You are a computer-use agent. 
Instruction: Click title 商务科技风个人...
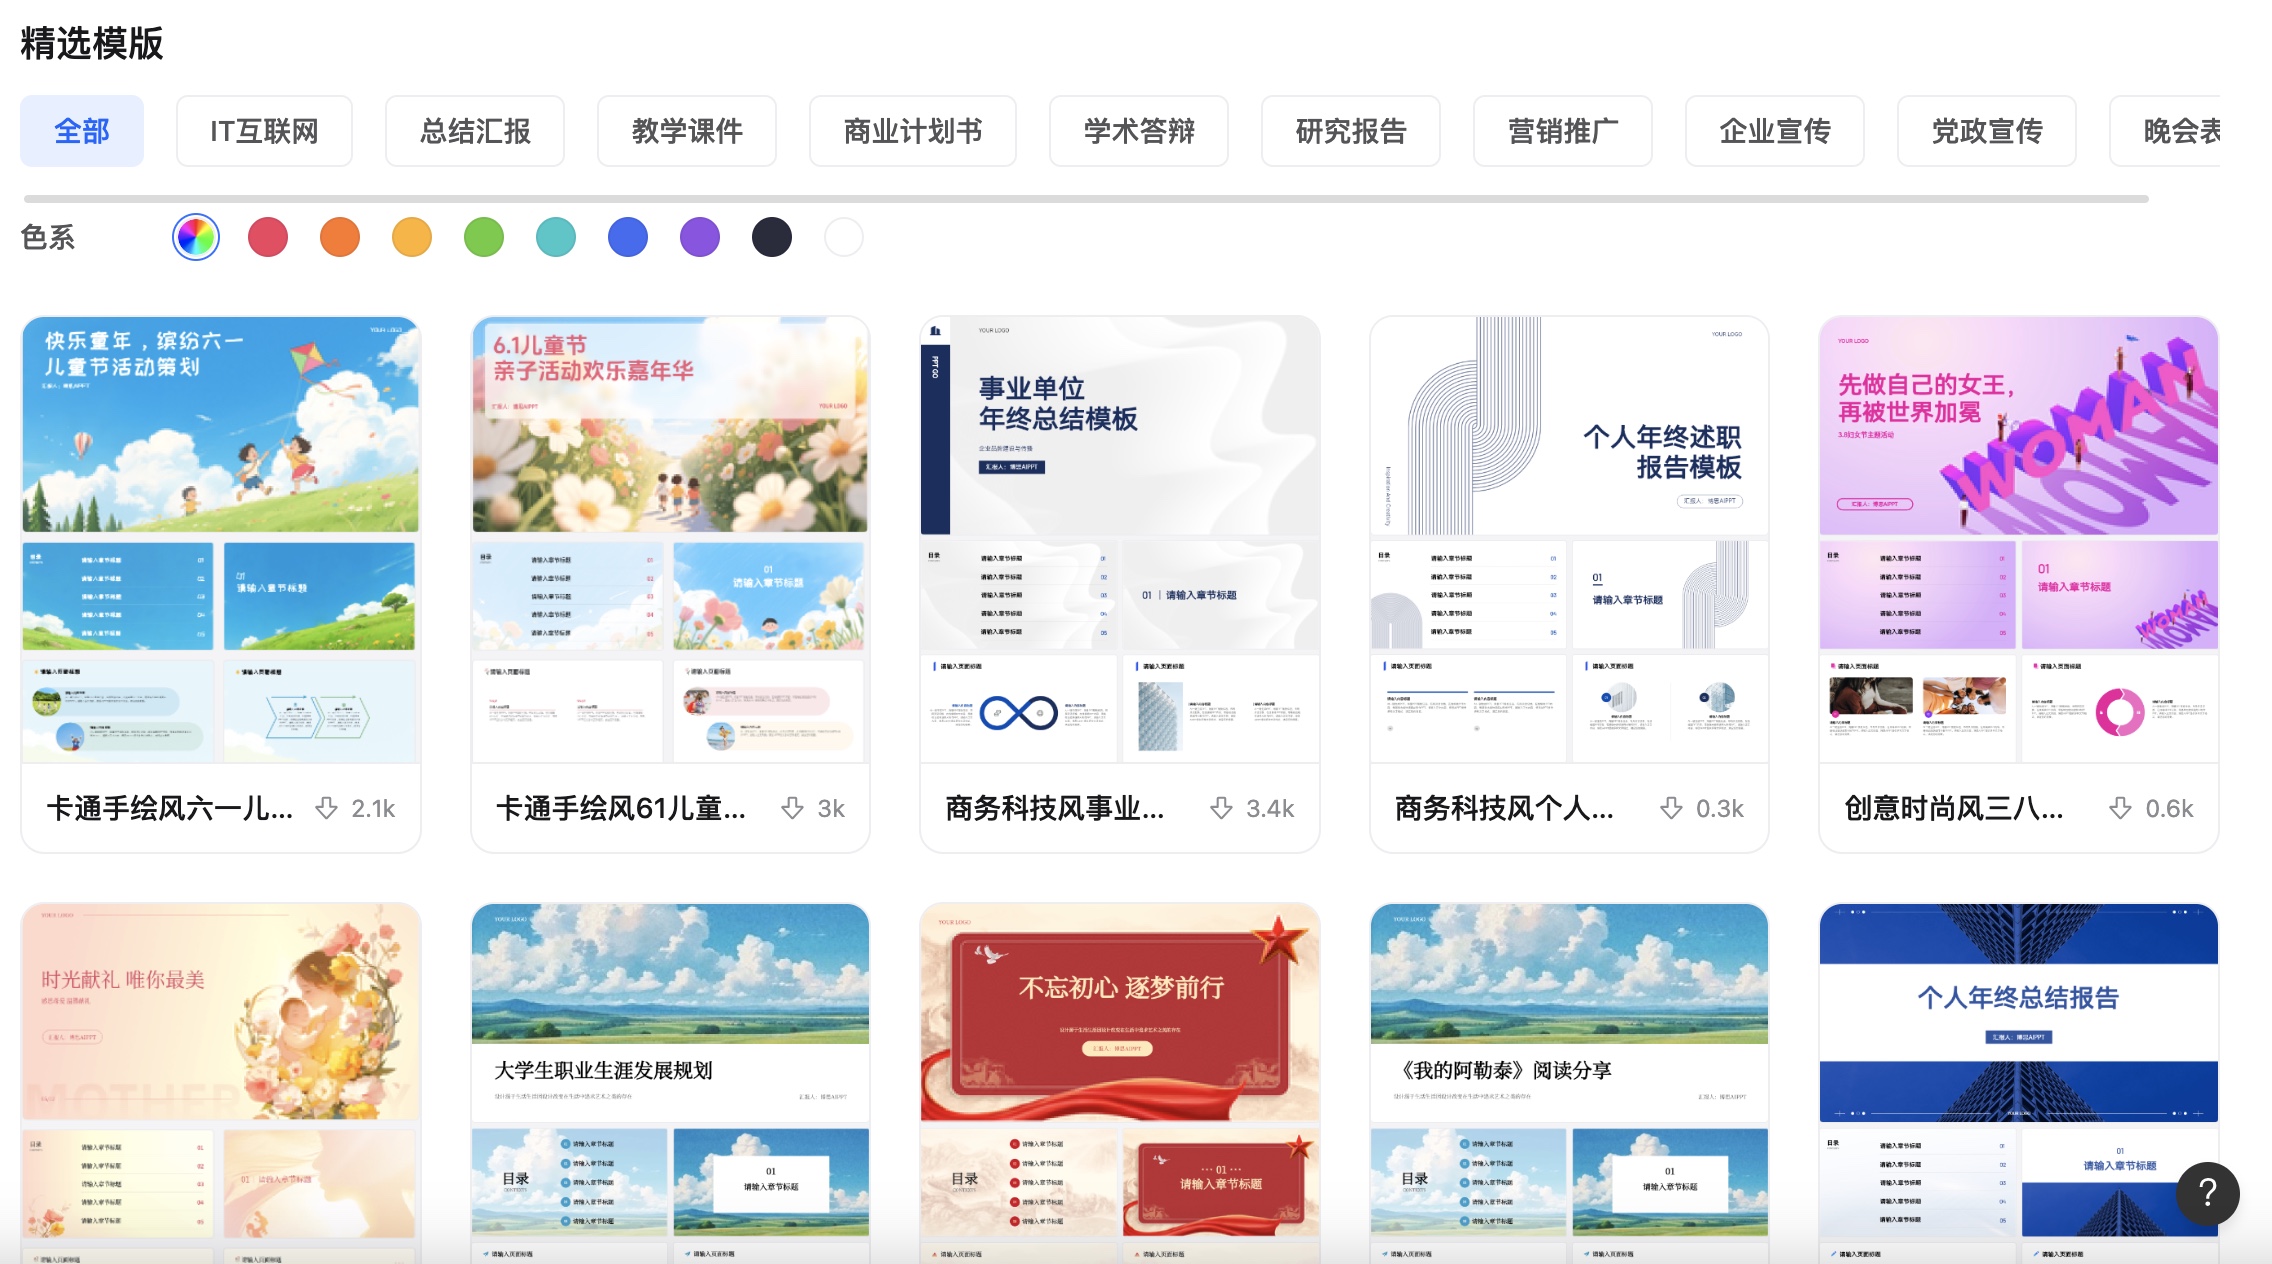1504,808
